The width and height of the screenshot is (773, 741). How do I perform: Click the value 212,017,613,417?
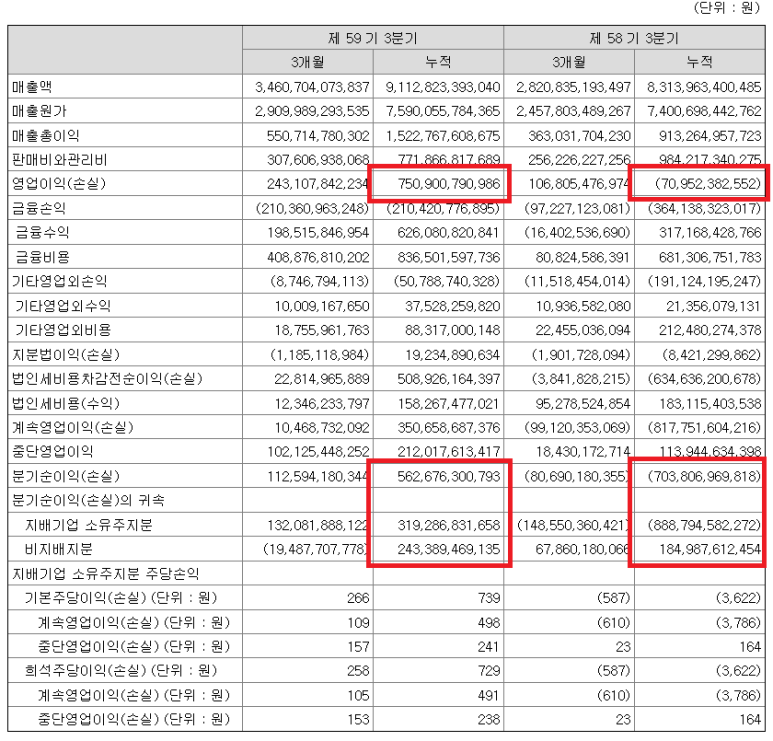pyautogui.click(x=449, y=451)
